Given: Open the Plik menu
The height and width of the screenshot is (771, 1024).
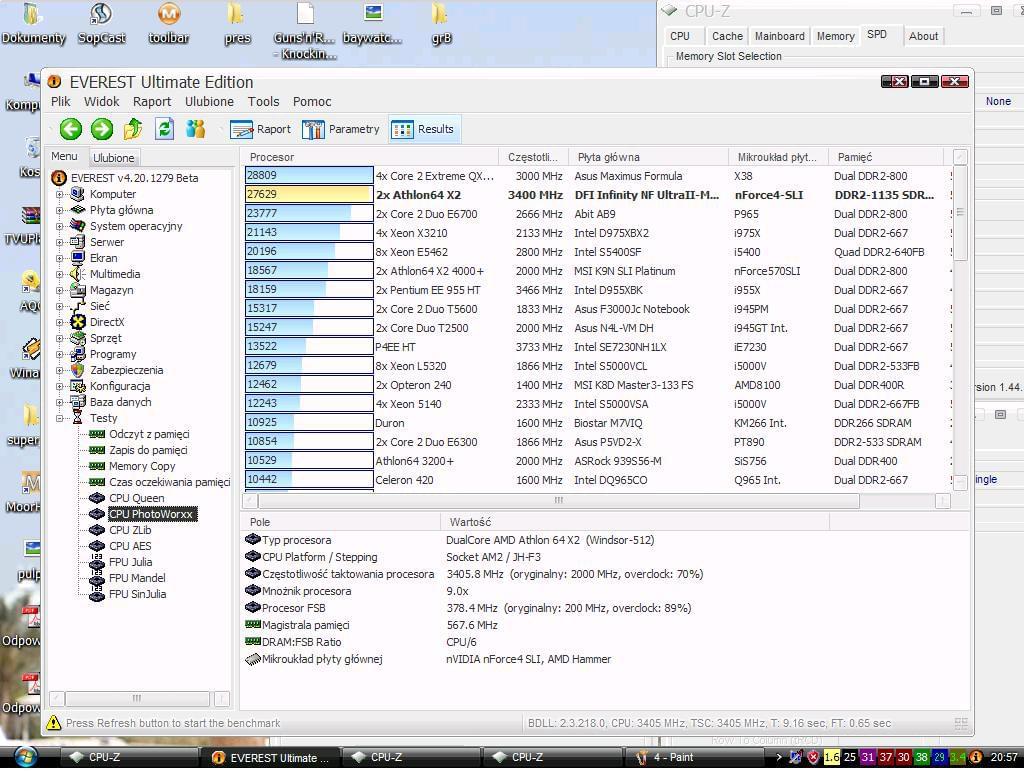Looking at the screenshot, I should [x=60, y=101].
